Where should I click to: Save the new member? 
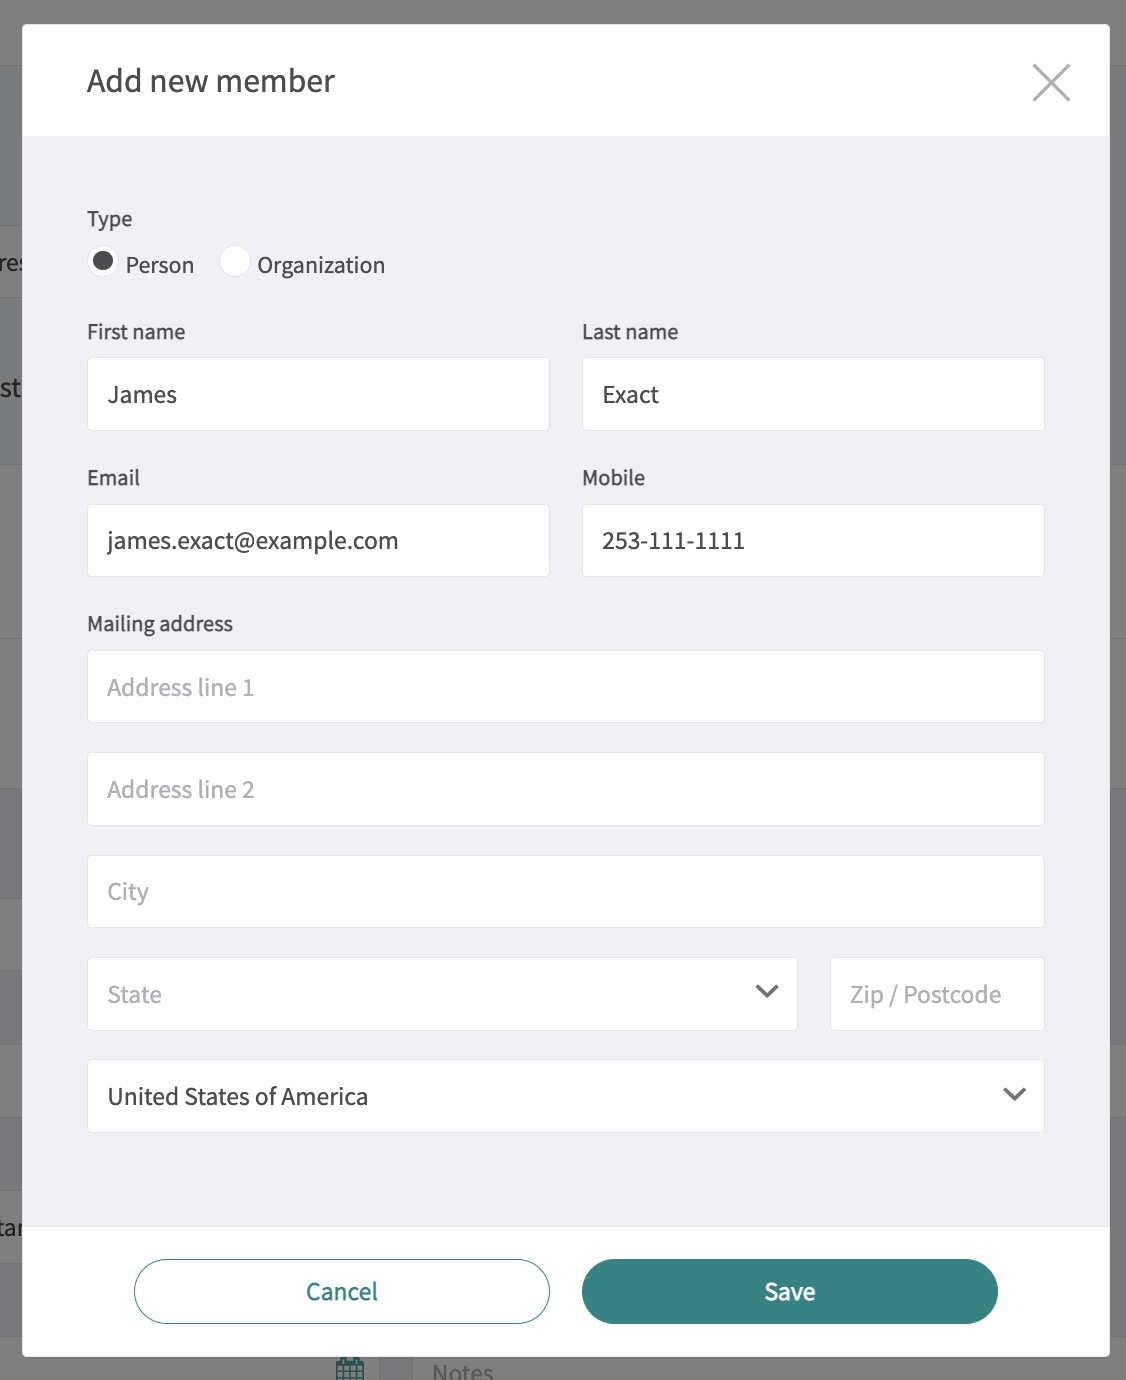[x=789, y=1291]
